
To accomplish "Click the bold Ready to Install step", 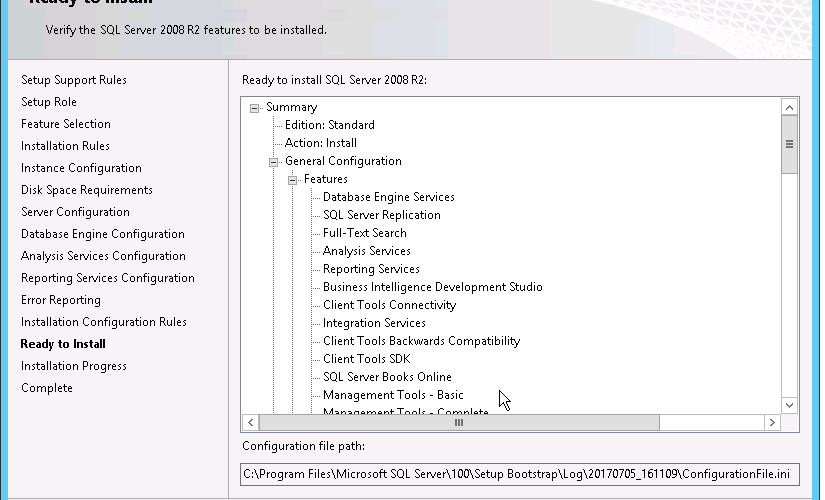I will tap(63, 344).
